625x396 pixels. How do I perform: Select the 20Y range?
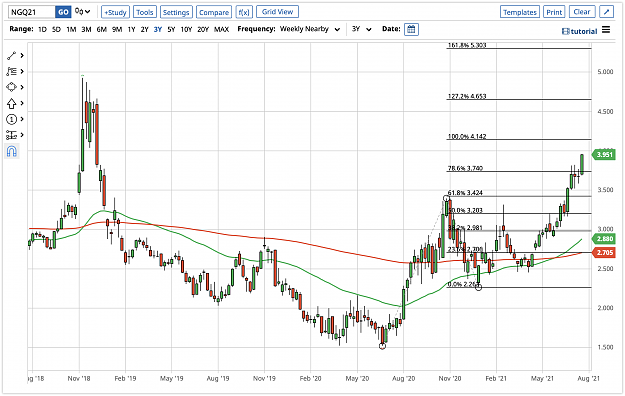203,29
